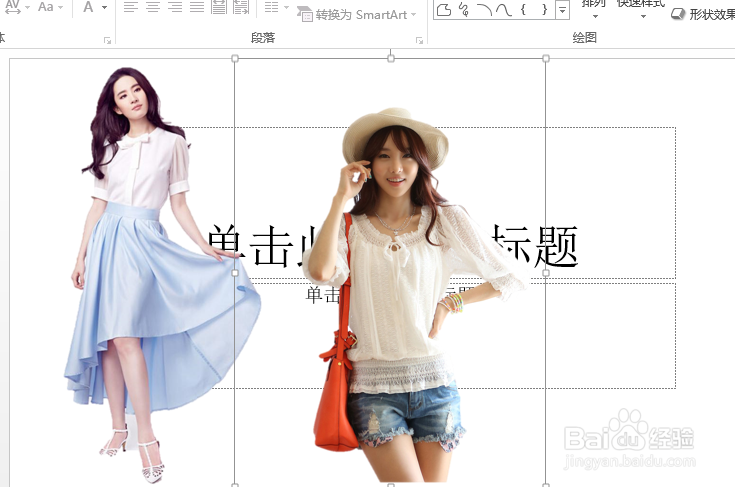Select the freeform shape in gallery
The height and width of the screenshot is (487, 735).
point(443,9)
